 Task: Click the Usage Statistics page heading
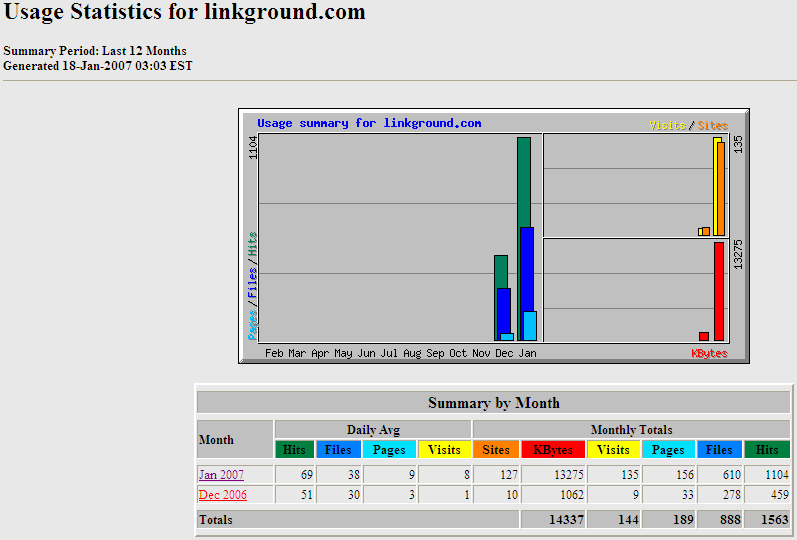[185, 14]
